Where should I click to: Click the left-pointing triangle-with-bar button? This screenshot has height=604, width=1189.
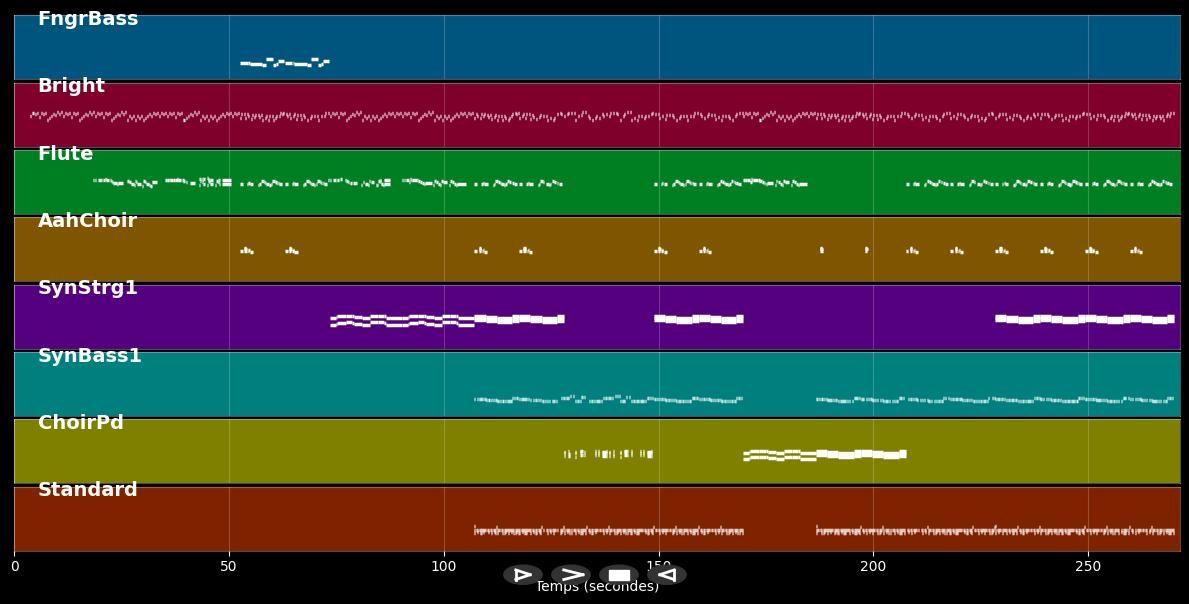click(667, 574)
